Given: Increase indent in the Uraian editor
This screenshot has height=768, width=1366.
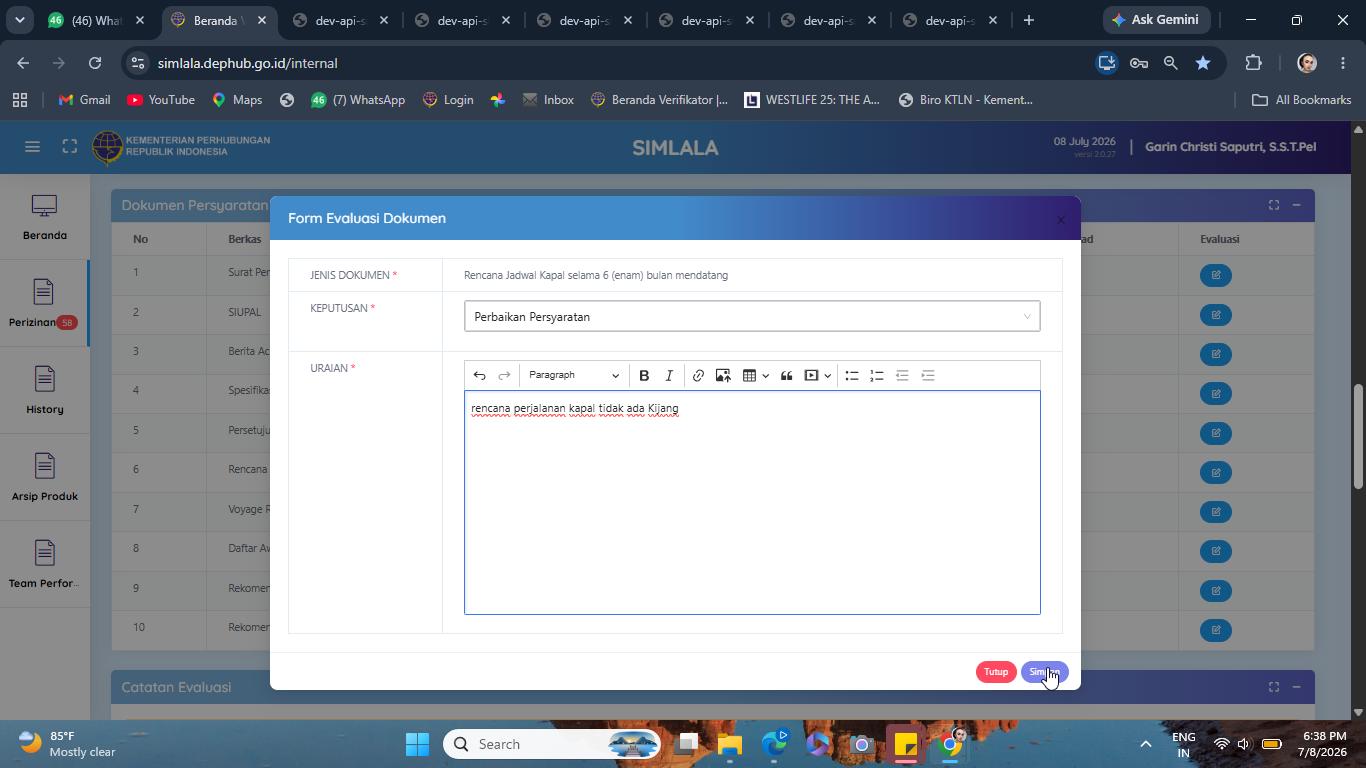Looking at the screenshot, I should click(x=928, y=376).
